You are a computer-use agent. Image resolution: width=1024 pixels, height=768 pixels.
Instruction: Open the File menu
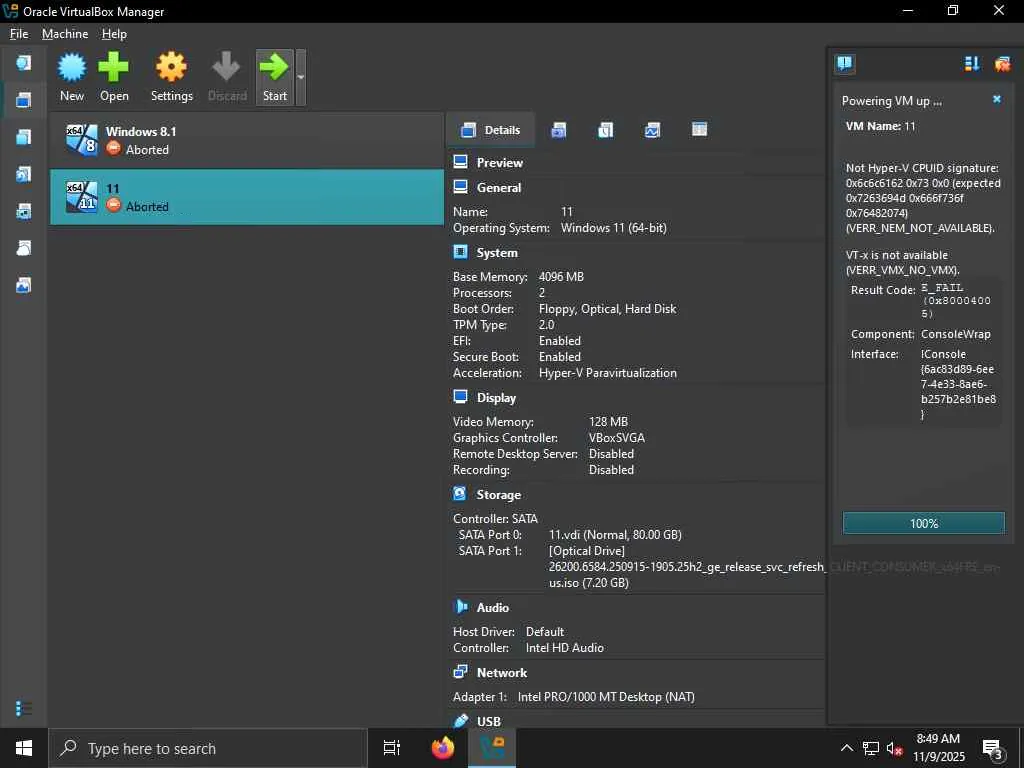(x=19, y=34)
